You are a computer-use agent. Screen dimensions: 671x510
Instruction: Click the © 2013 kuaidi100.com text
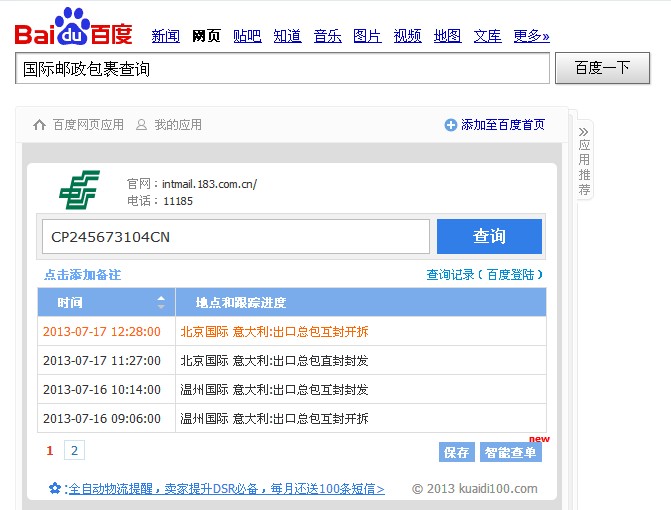pos(475,489)
